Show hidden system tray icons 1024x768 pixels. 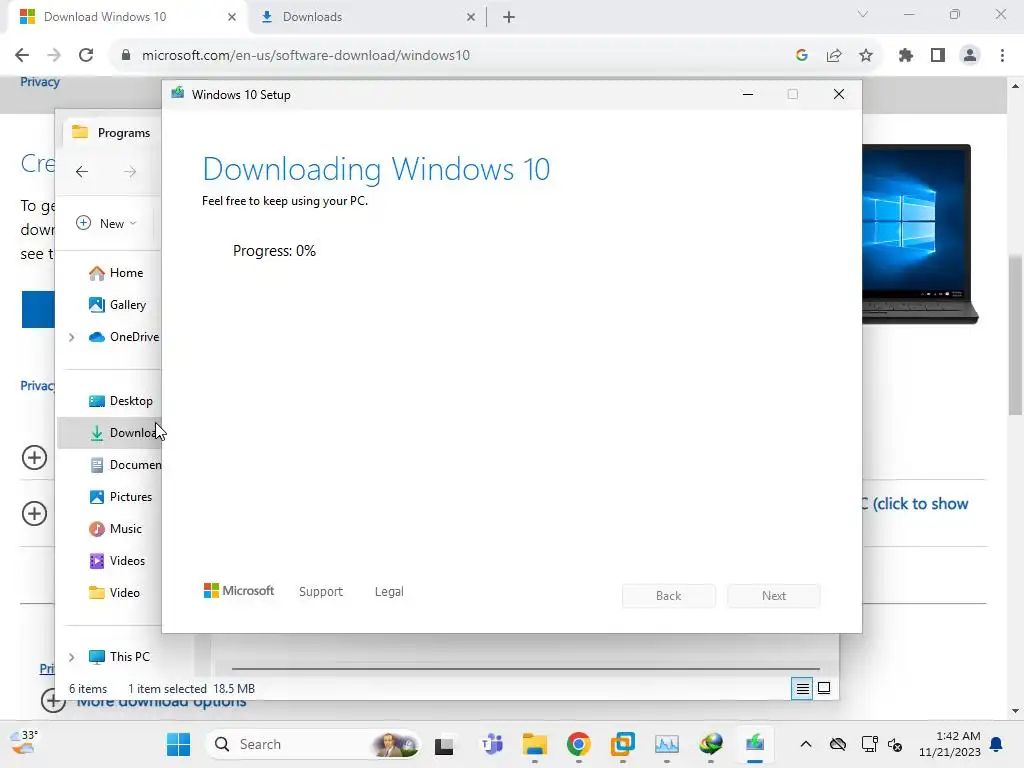pyautogui.click(x=806, y=744)
